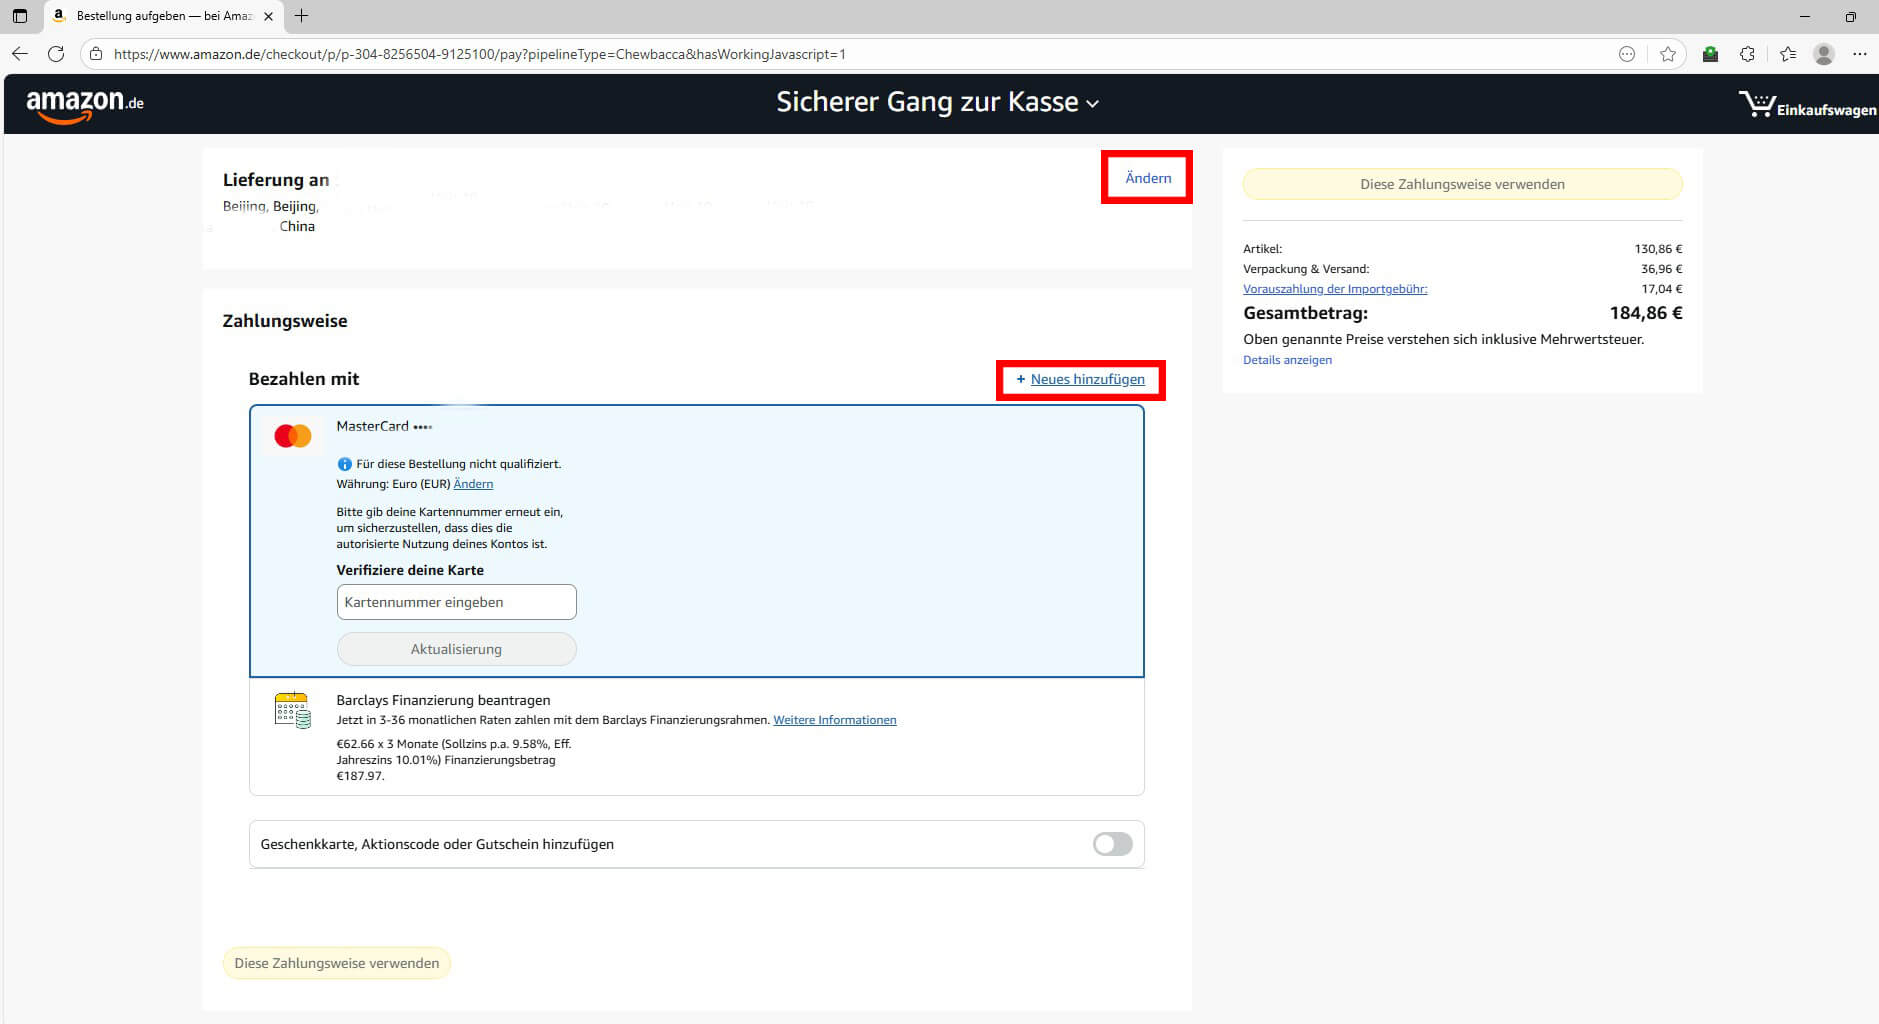Open browser Settings and more menu

tap(1859, 54)
